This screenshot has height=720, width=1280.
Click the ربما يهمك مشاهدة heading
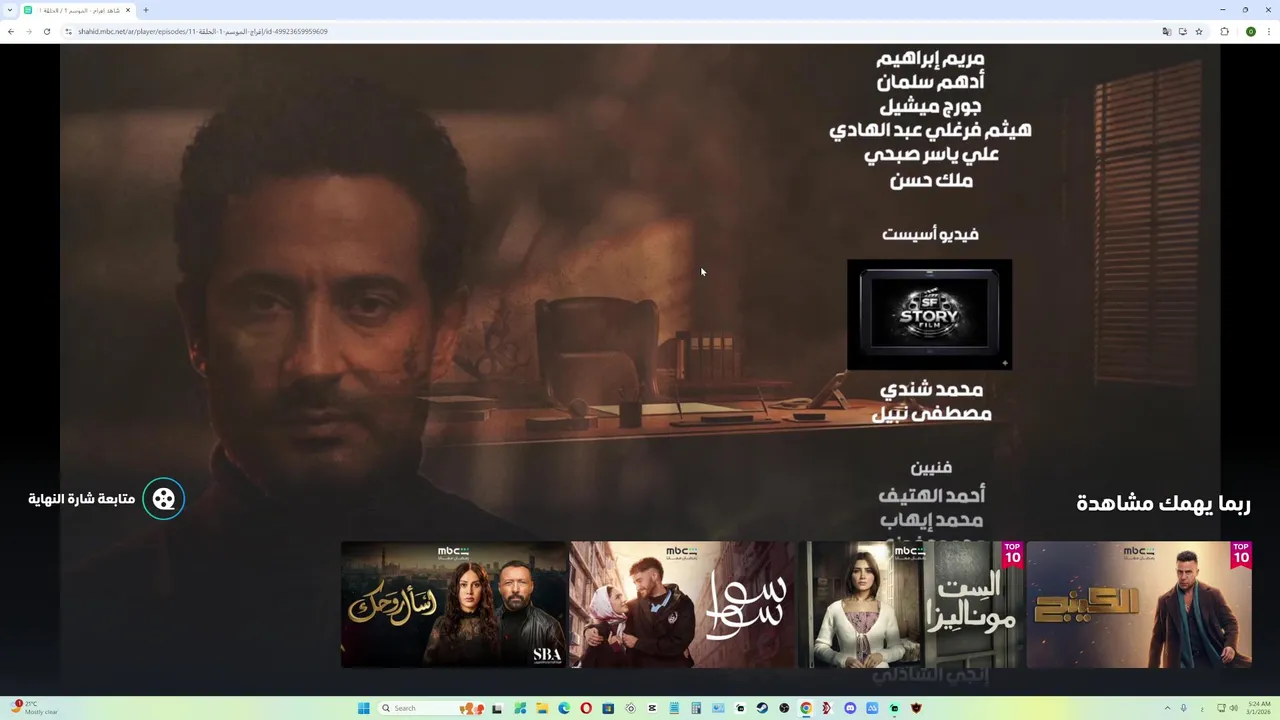tap(1163, 503)
